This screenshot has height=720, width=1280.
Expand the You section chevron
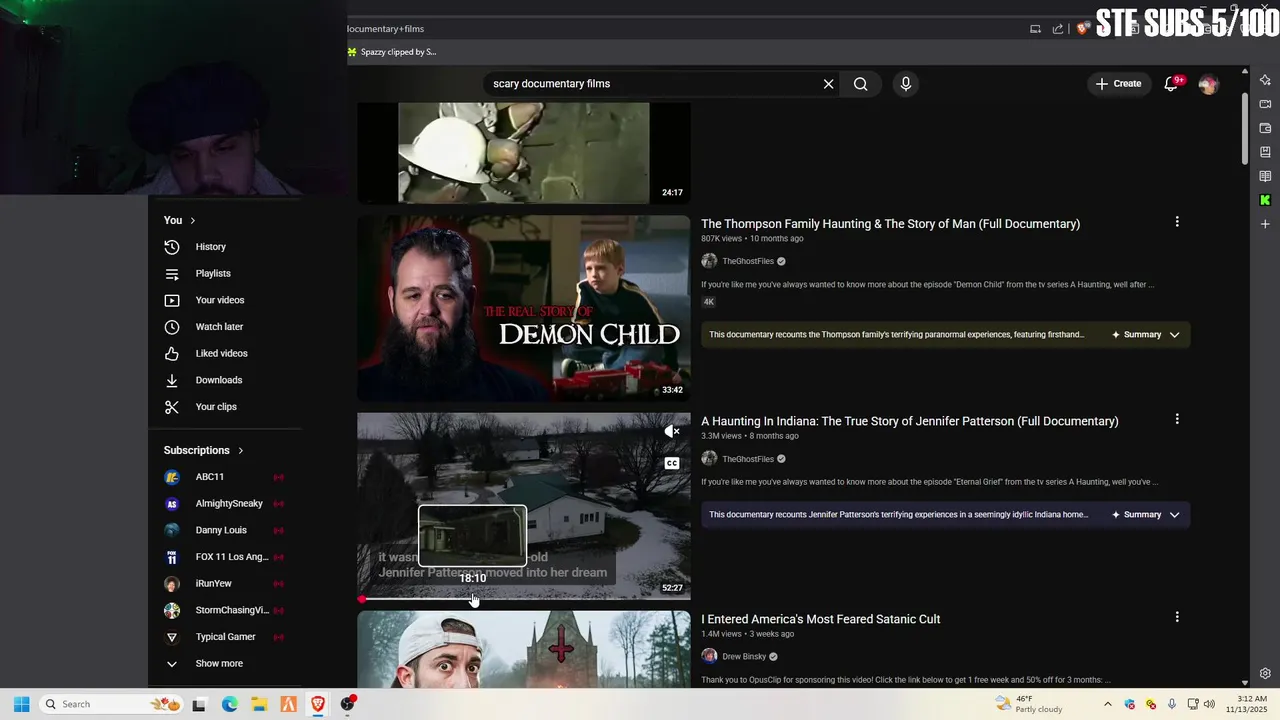tap(192, 220)
